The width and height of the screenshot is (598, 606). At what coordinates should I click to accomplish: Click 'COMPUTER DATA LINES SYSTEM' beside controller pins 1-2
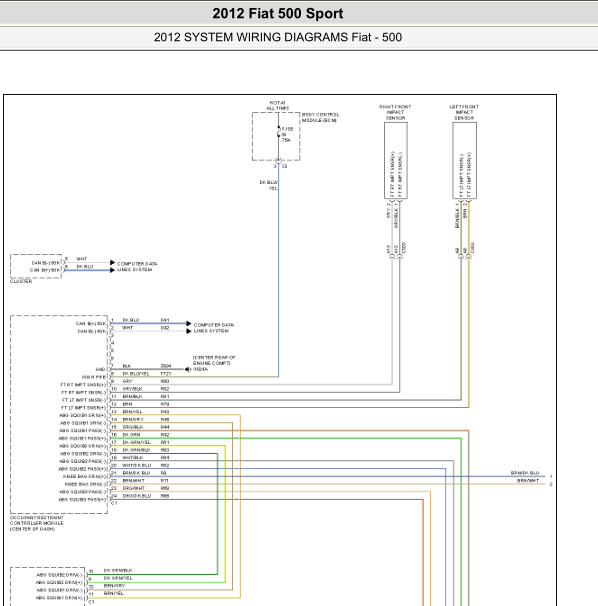213,328
